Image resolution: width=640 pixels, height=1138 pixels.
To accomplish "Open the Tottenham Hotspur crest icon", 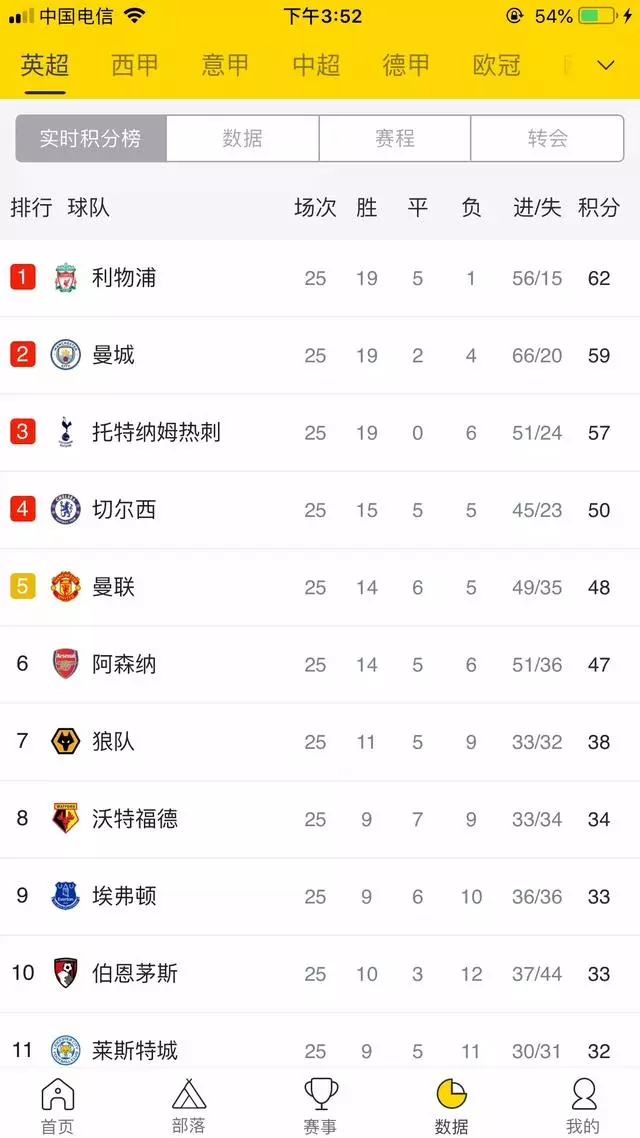I will click(x=65, y=433).
